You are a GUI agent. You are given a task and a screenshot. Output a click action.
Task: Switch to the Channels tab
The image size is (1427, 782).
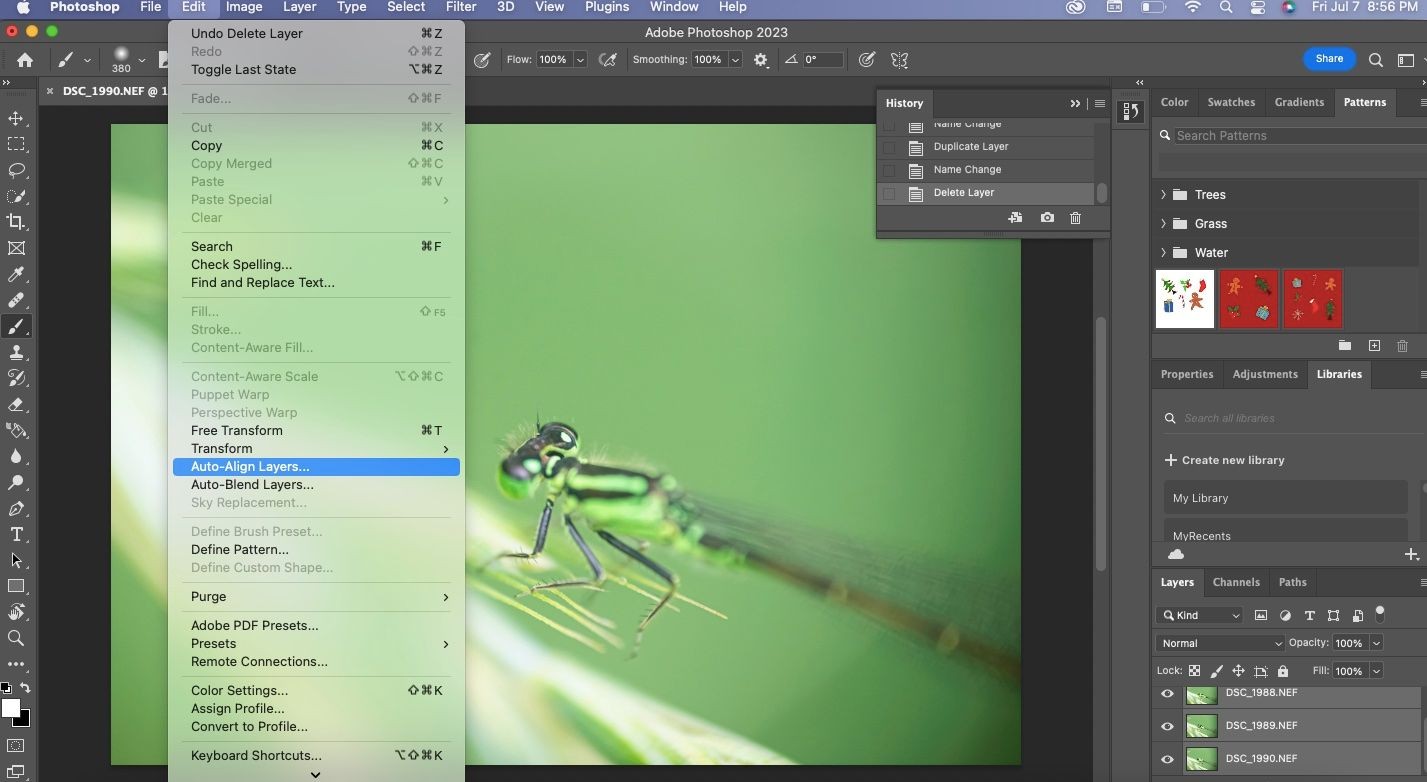click(x=1236, y=582)
